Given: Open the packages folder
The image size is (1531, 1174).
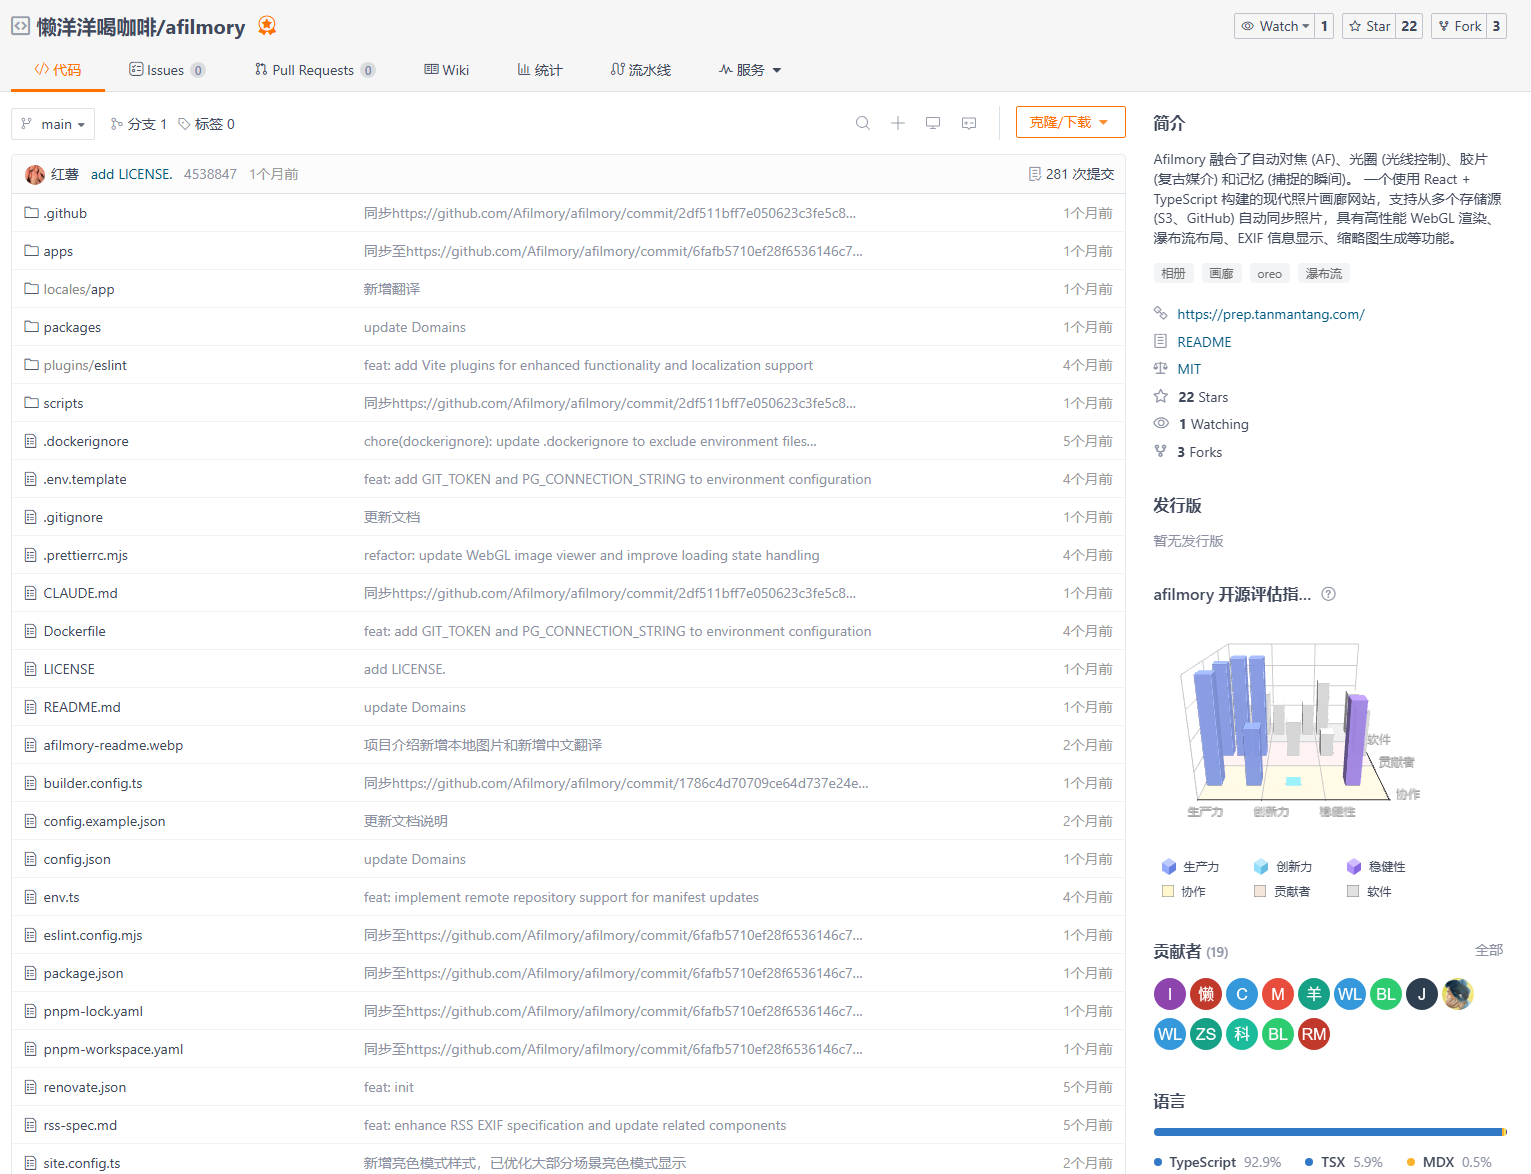Looking at the screenshot, I should pos(72,327).
